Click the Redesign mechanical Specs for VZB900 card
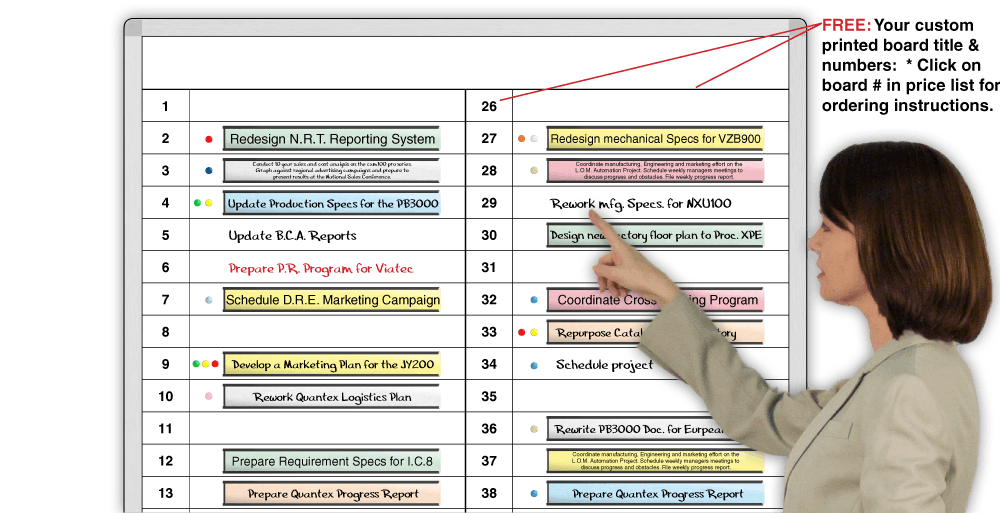This screenshot has height=513, width=1000. [655, 139]
